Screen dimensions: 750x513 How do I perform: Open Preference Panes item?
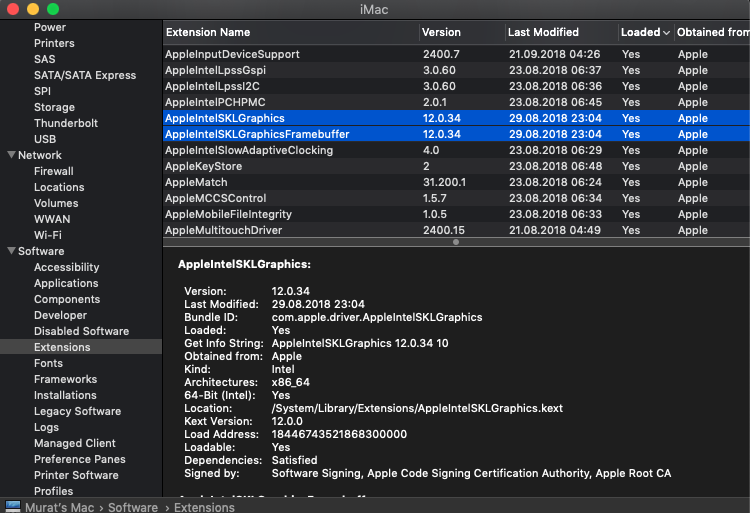point(79,459)
